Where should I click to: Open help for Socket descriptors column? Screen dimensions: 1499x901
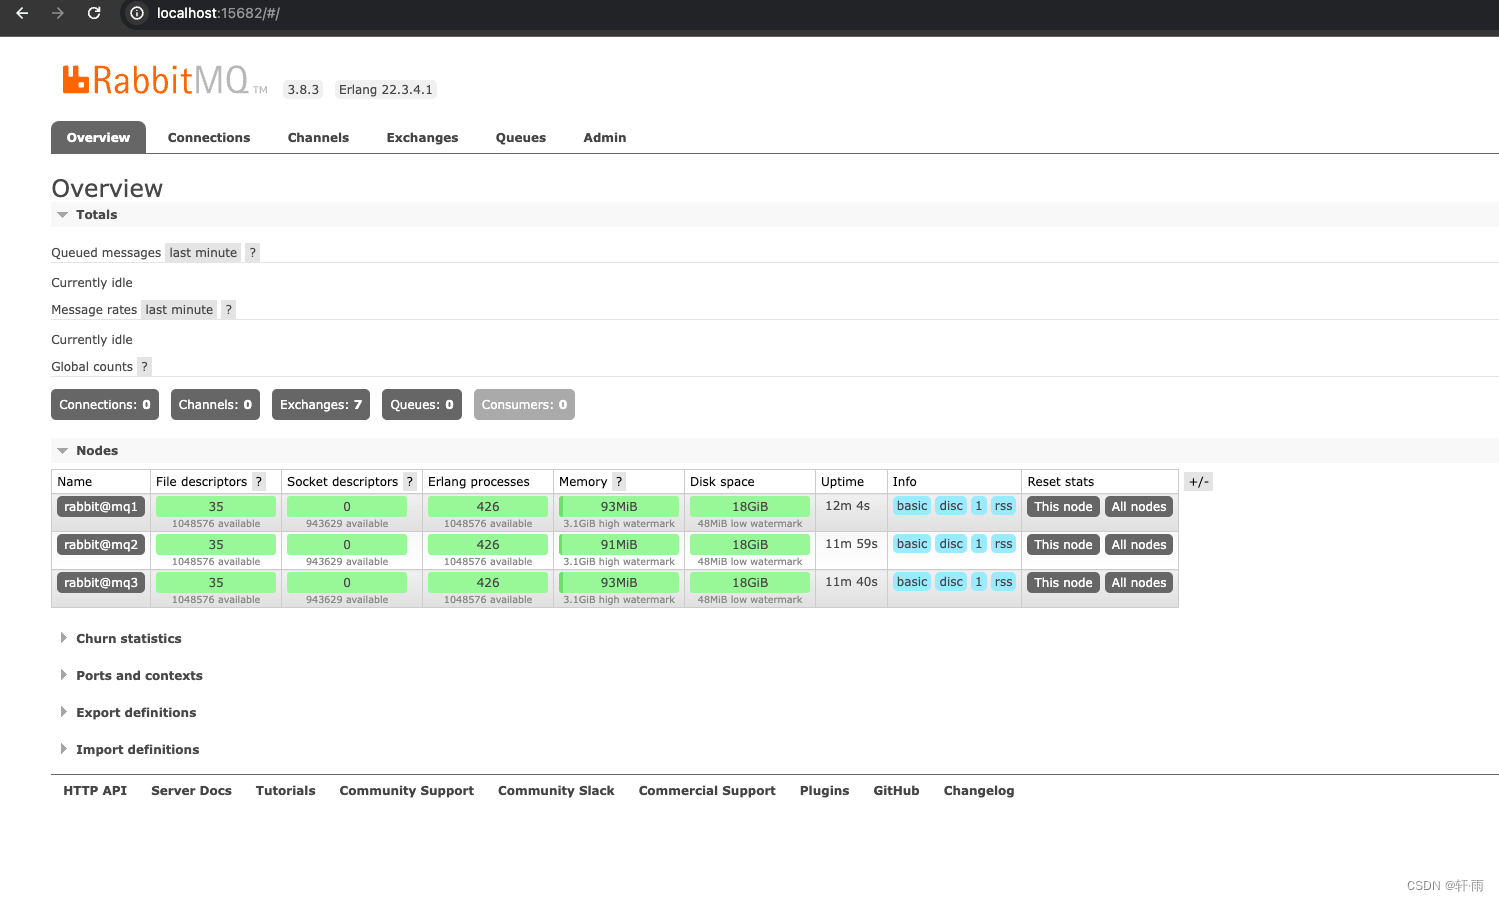point(410,482)
